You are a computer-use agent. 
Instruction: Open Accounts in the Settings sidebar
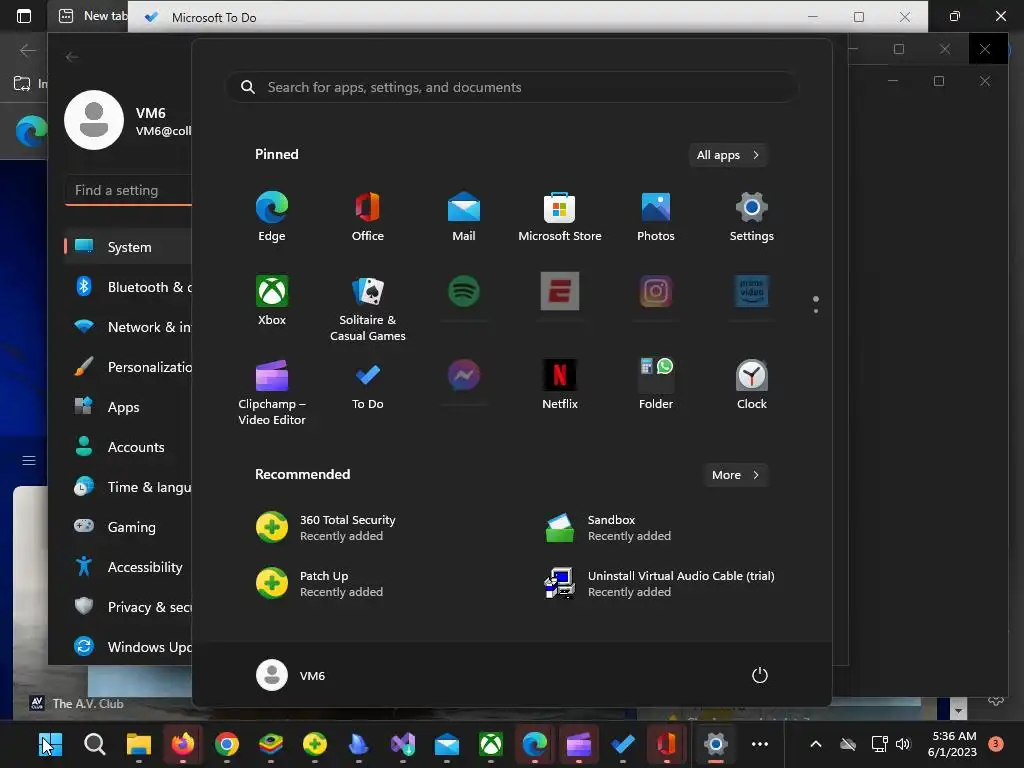(x=128, y=447)
